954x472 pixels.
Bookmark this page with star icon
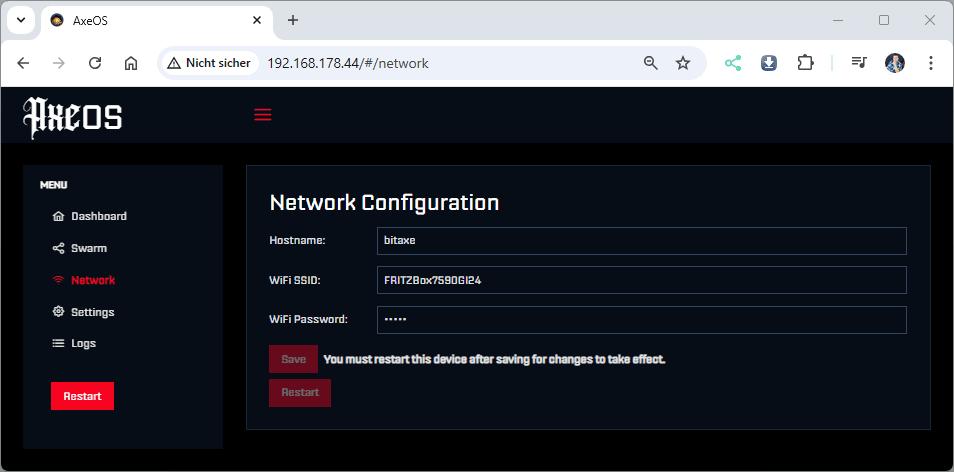tap(683, 63)
